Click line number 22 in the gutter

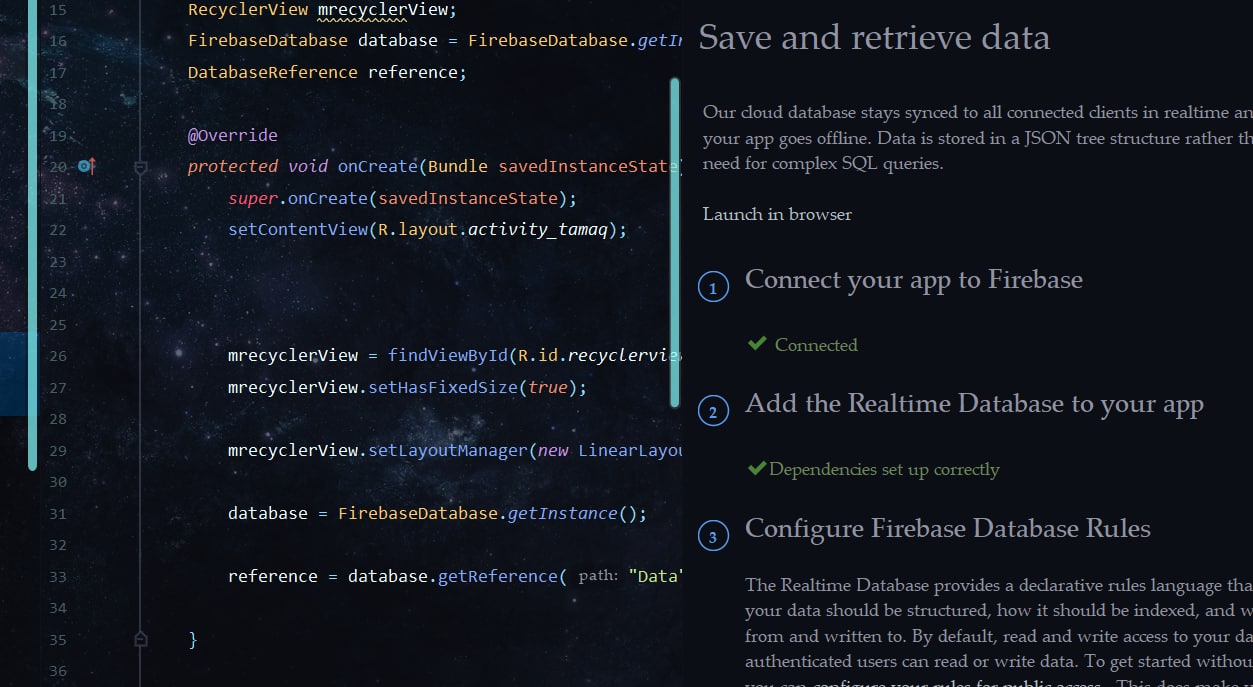click(x=57, y=230)
